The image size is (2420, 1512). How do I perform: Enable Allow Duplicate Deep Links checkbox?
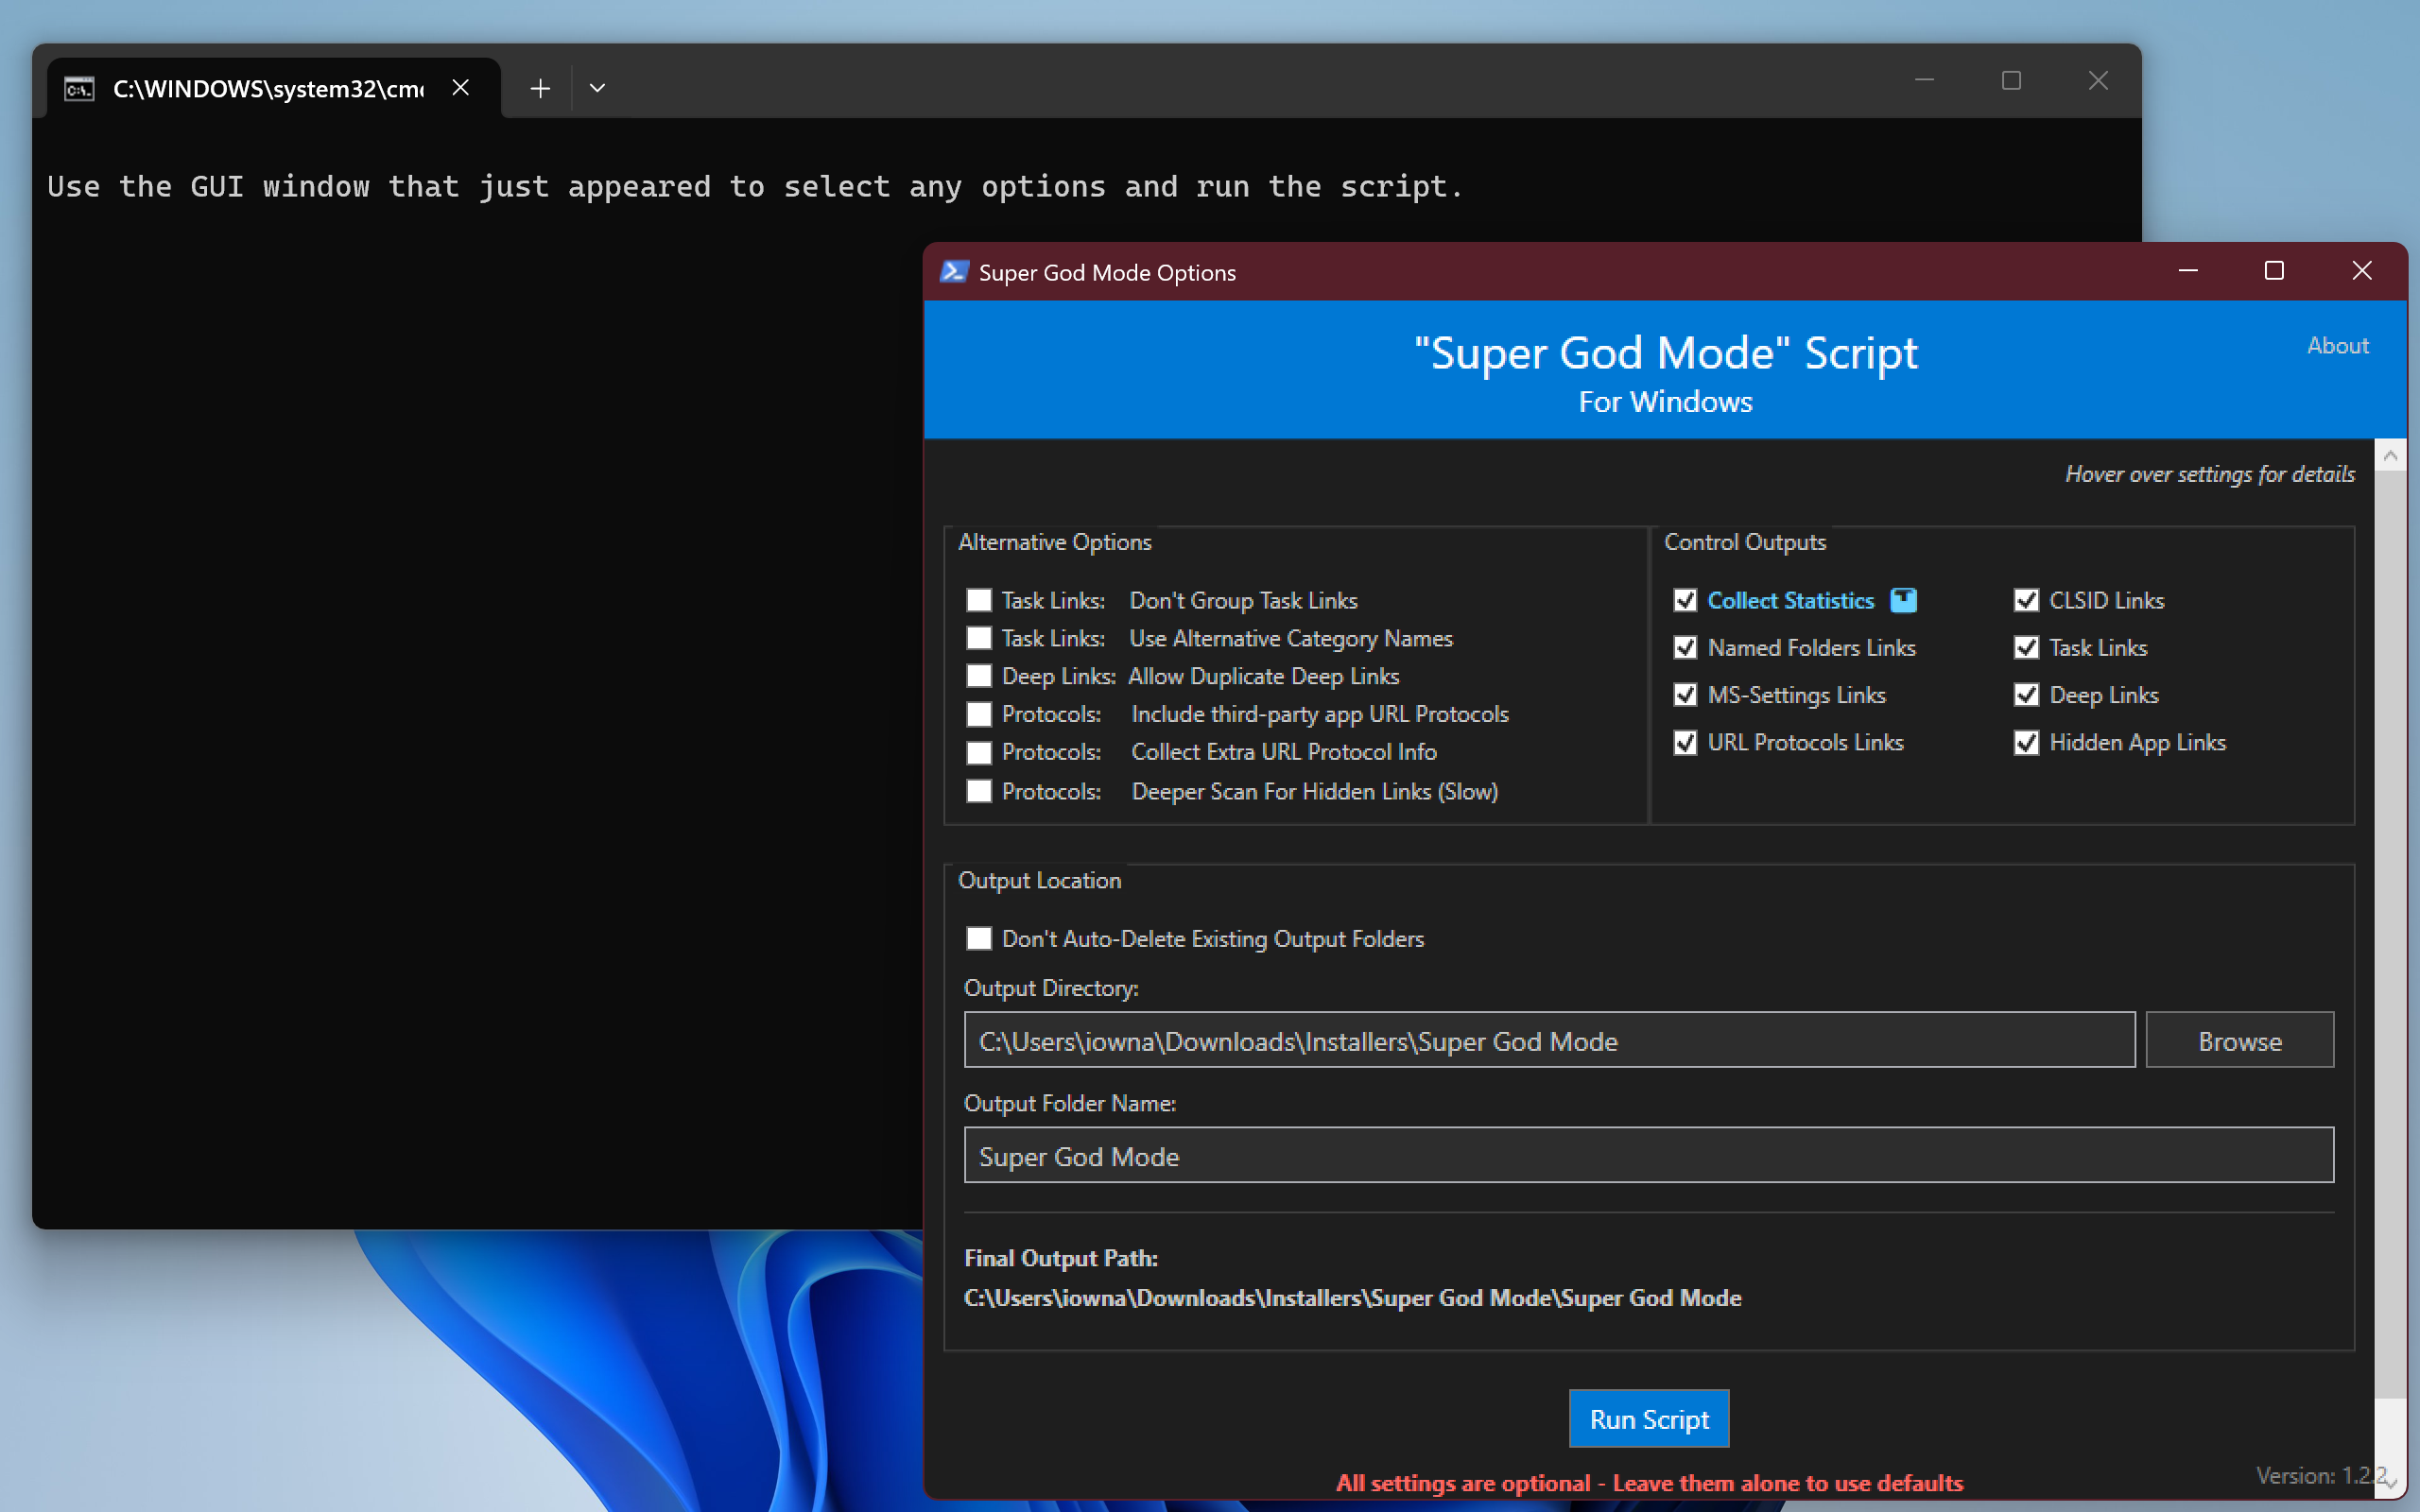click(979, 676)
